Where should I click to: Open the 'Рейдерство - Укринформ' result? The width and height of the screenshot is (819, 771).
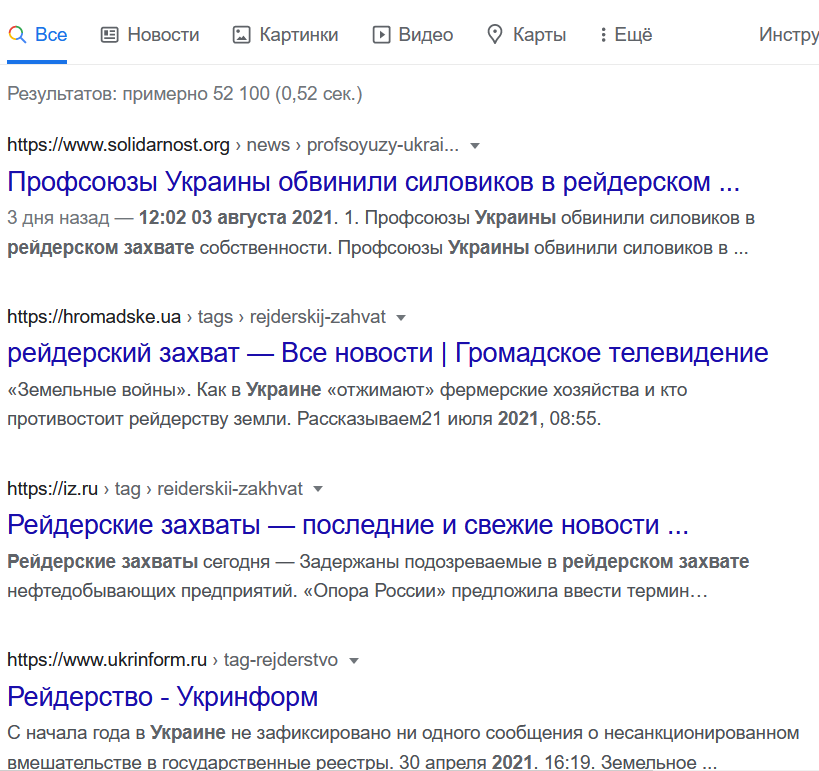pyautogui.click(x=162, y=696)
